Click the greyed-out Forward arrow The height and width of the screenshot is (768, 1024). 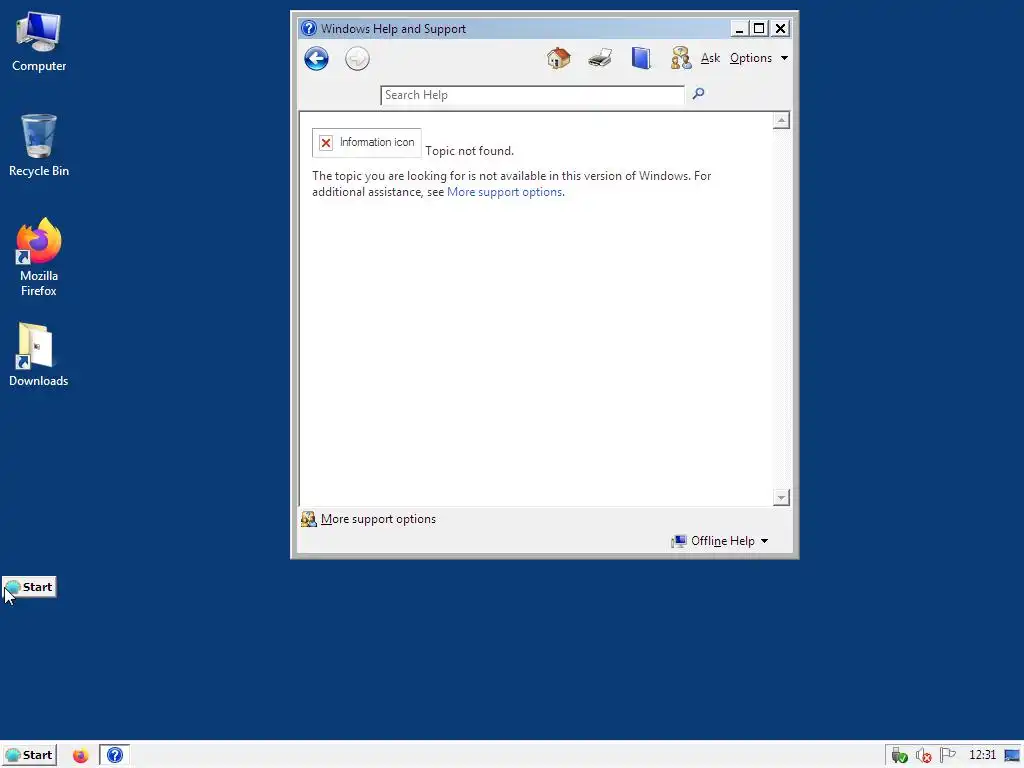click(x=357, y=59)
